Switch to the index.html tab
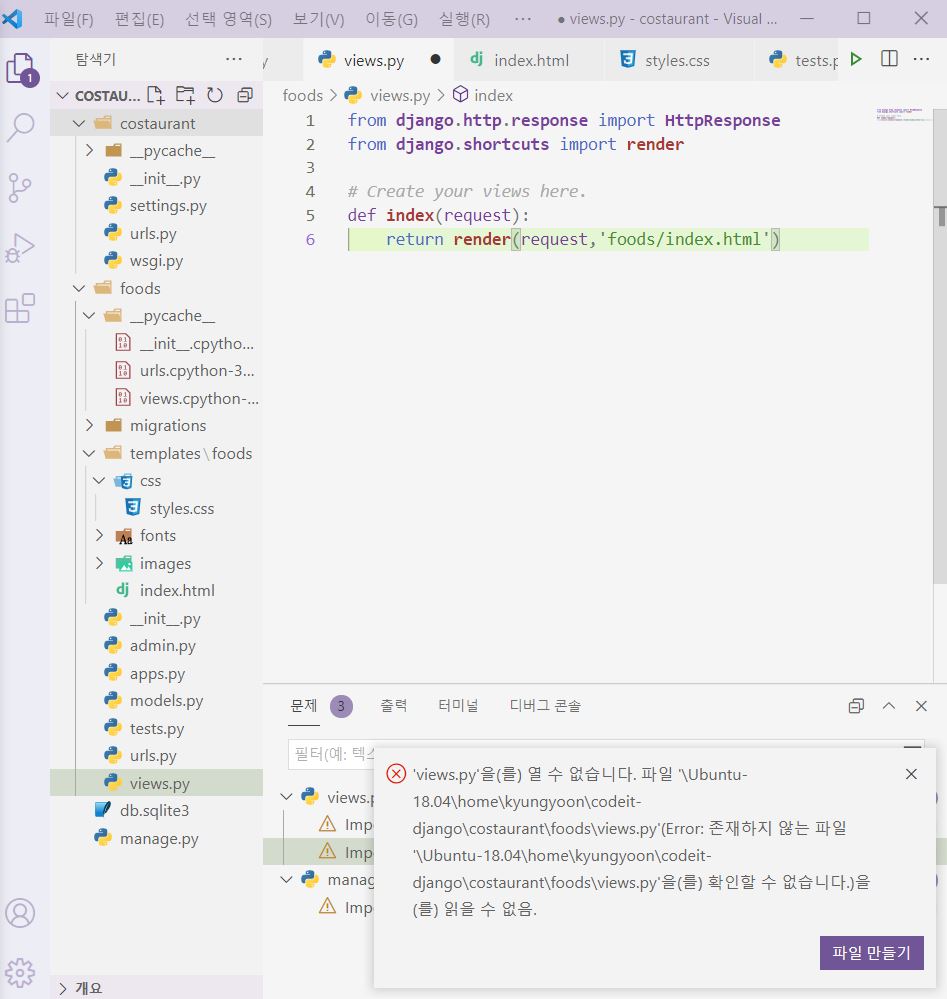Image resolution: width=947 pixels, height=999 pixels. click(x=531, y=60)
